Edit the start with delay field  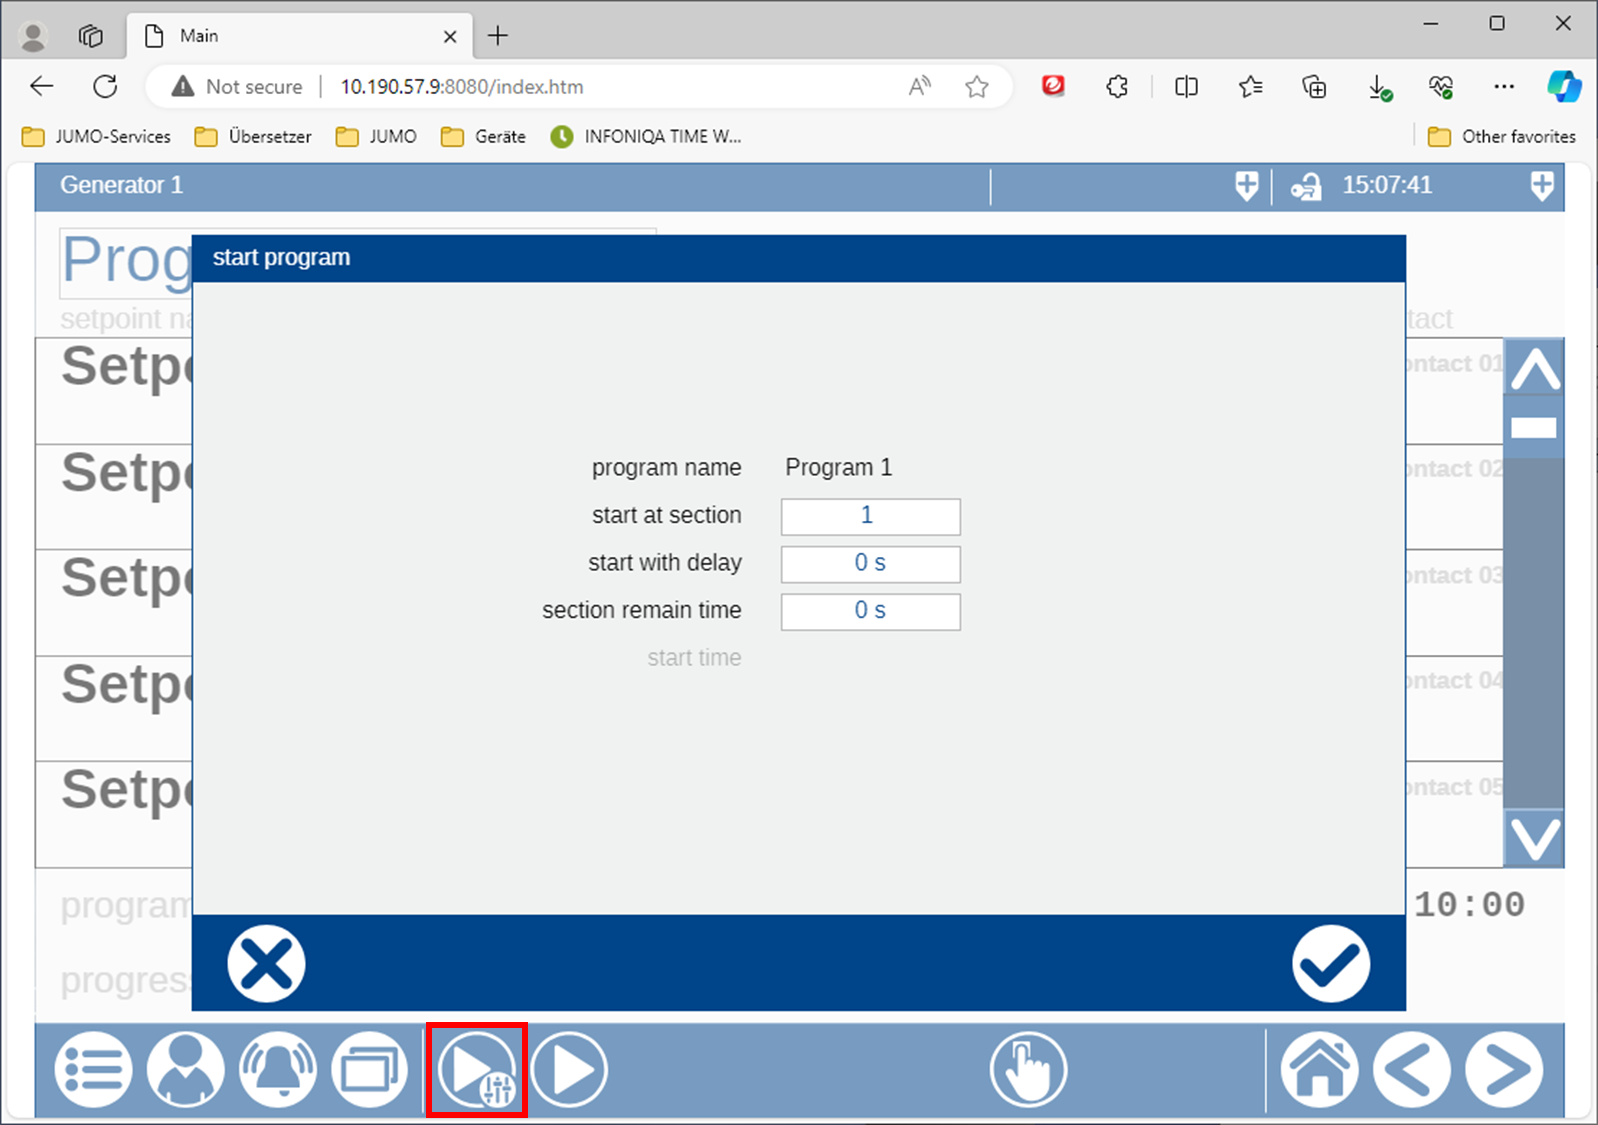click(x=870, y=564)
